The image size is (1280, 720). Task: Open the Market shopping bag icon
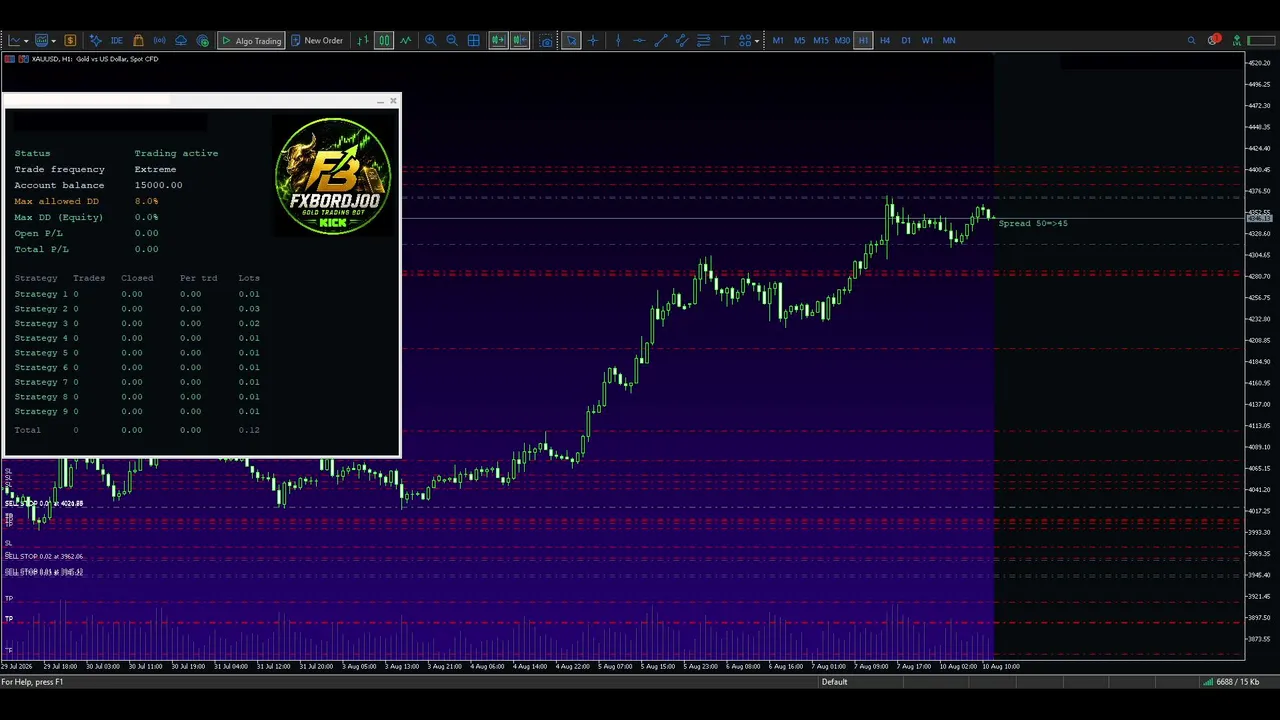tap(138, 40)
